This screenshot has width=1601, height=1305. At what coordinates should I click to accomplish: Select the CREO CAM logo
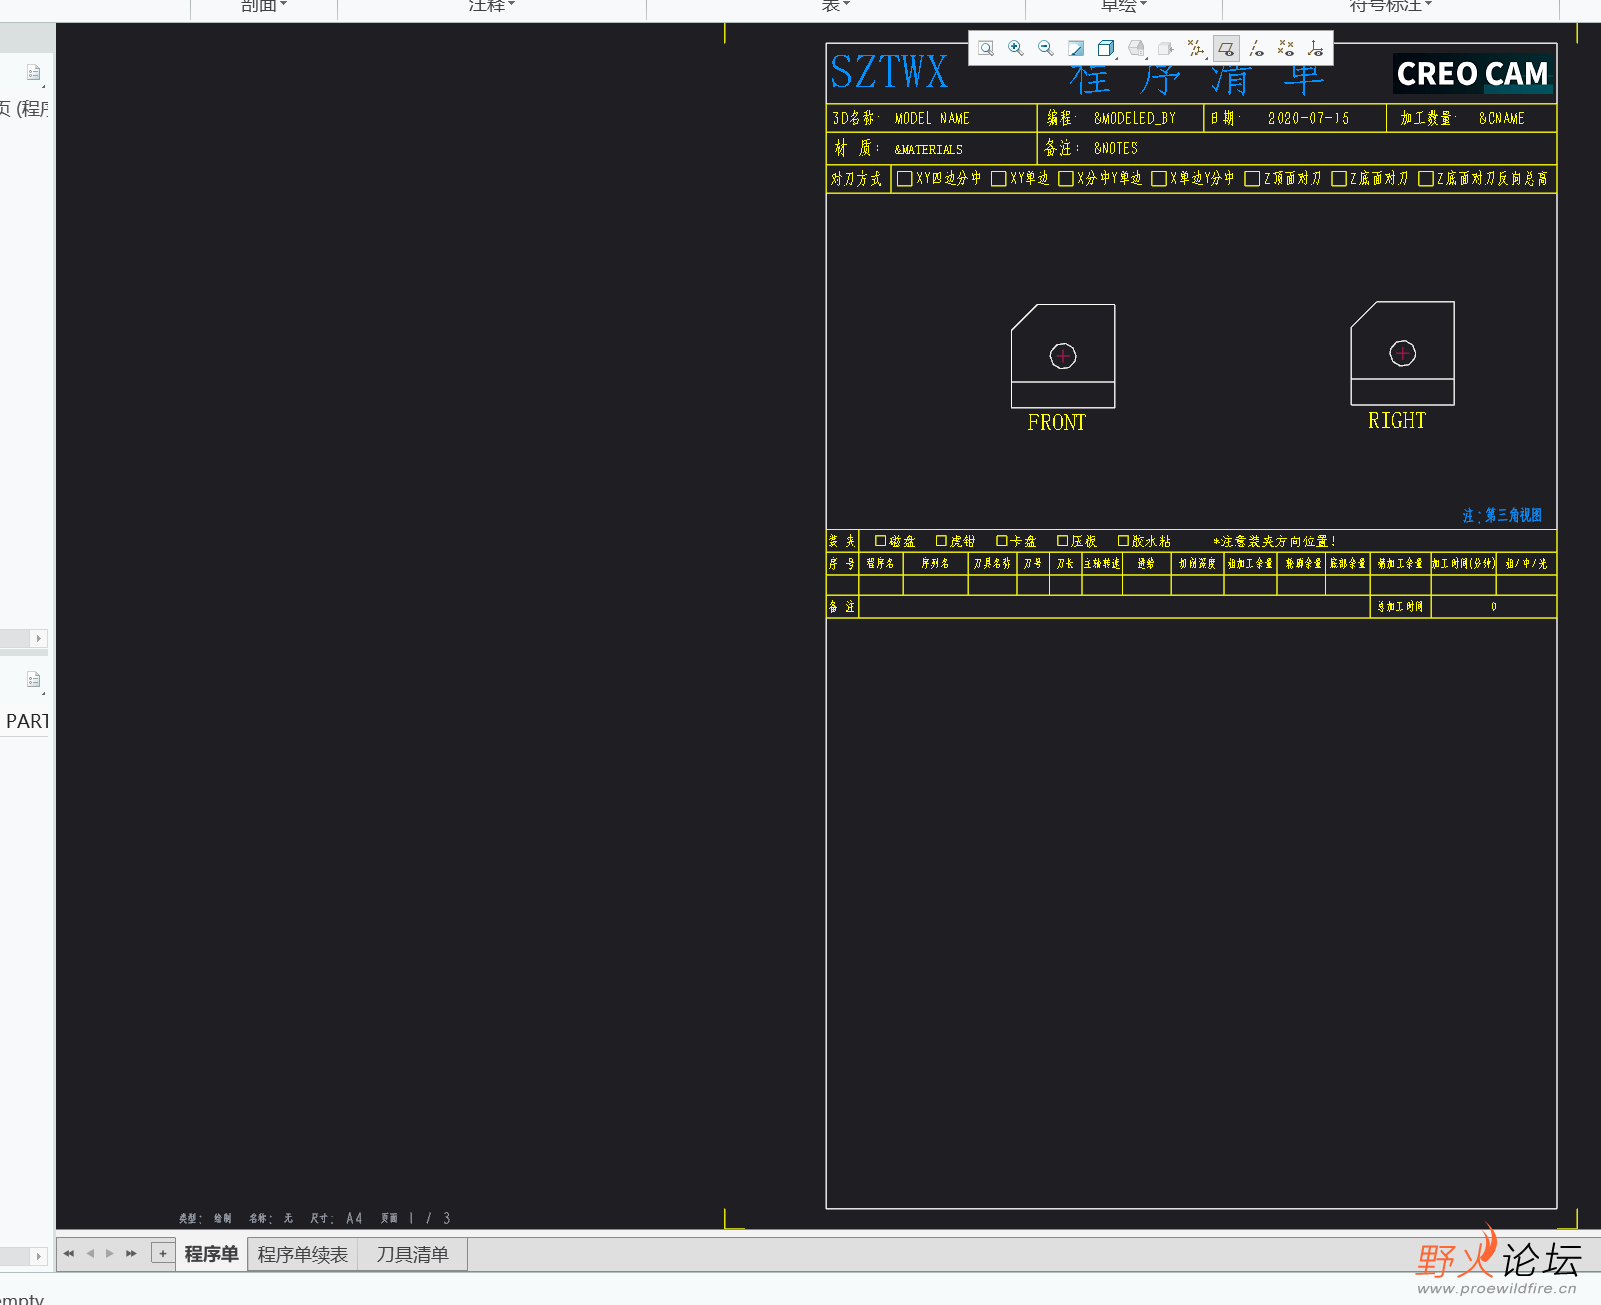(x=1473, y=74)
